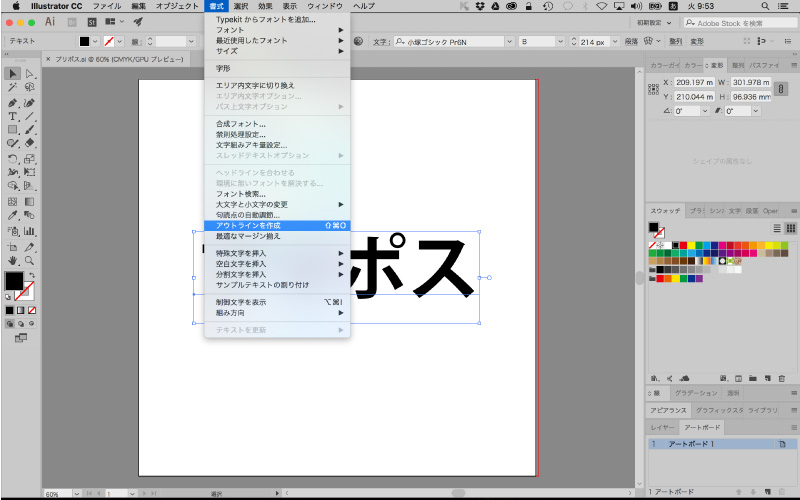Click the Rectangle tool
This screenshot has width=800, height=500.
tap(13, 130)
